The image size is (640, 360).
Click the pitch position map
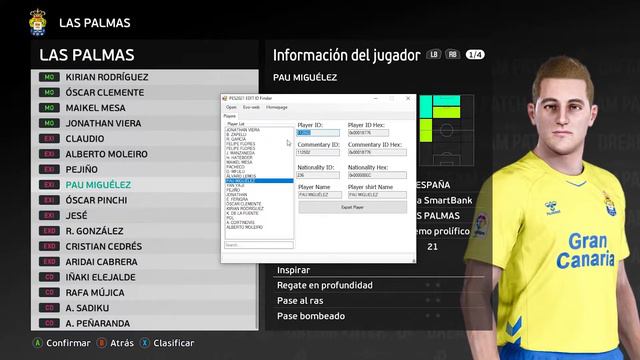point(447,130)
